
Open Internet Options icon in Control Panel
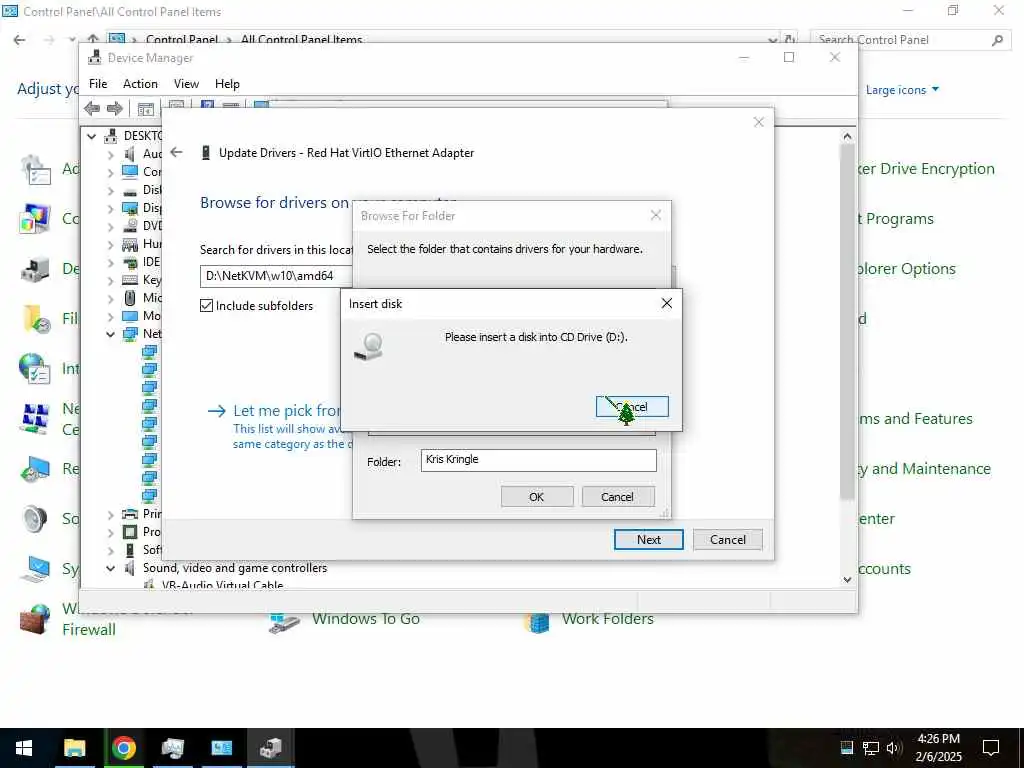coord(35,369)
